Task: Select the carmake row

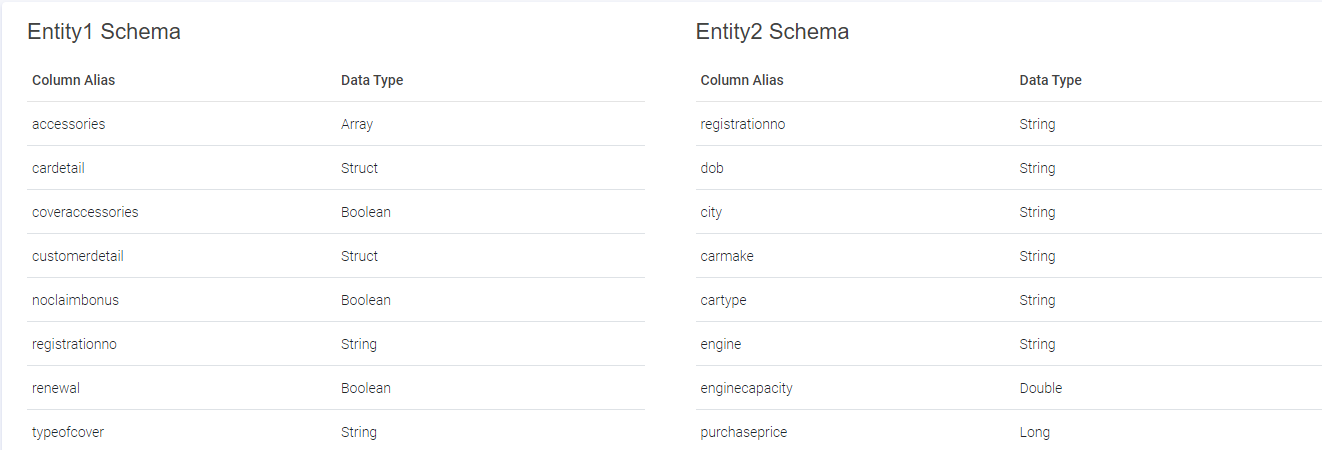Action: coord(1008,256)
